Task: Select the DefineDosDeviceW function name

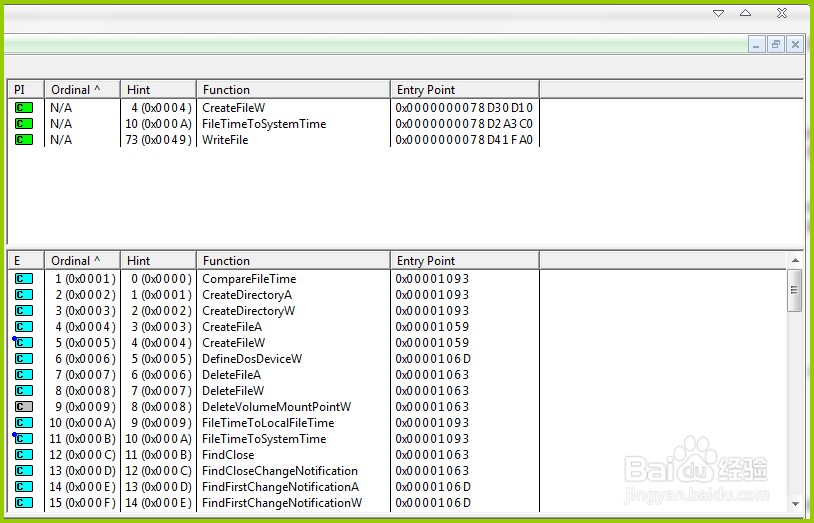Action: coord(252,359)
